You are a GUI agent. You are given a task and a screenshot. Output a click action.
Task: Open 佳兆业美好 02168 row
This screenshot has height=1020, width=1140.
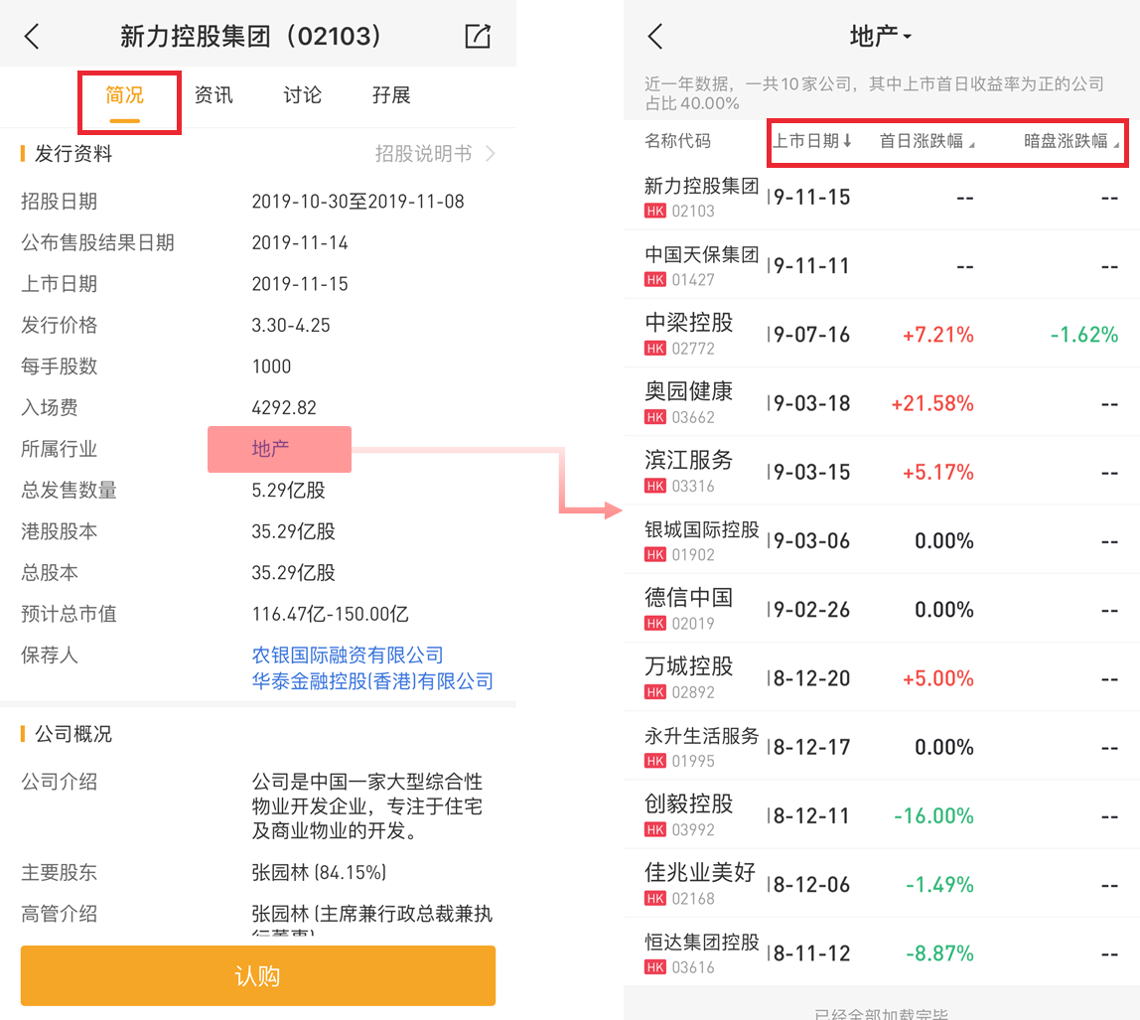(881, 883)
